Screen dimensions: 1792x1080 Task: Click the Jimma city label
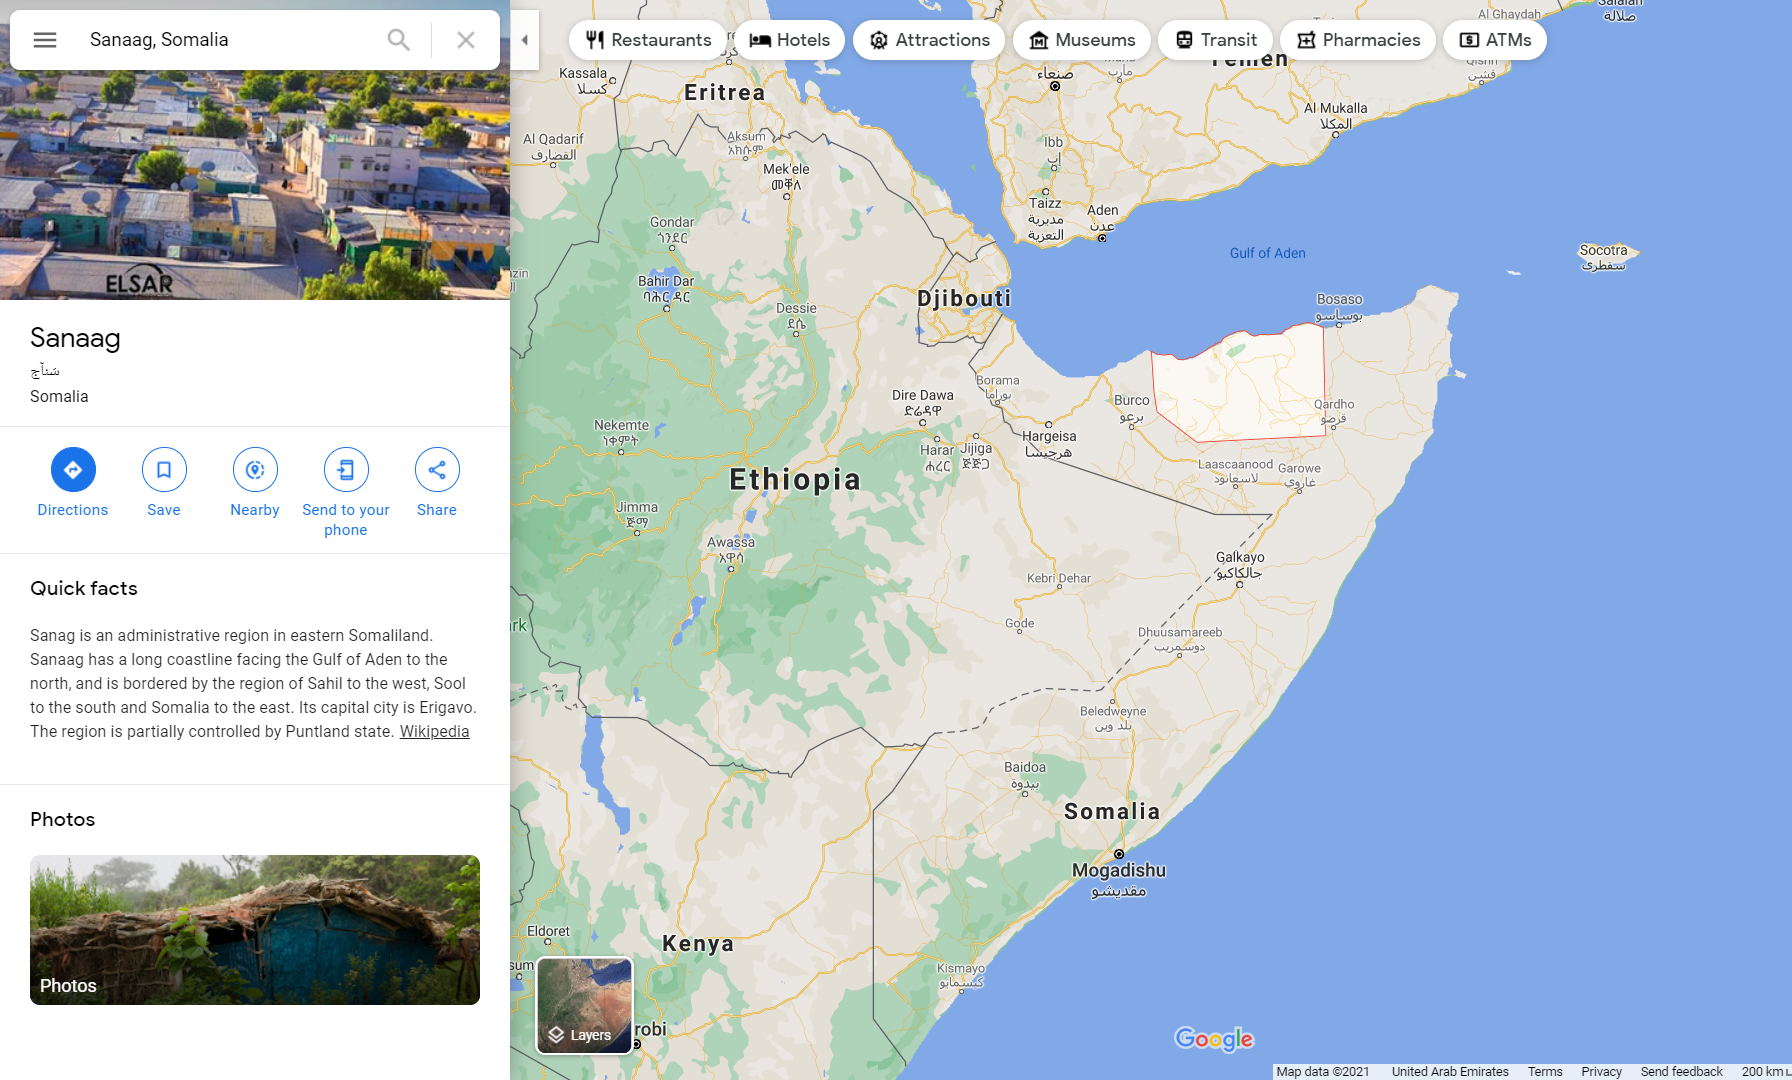click(x=637, y=507)
